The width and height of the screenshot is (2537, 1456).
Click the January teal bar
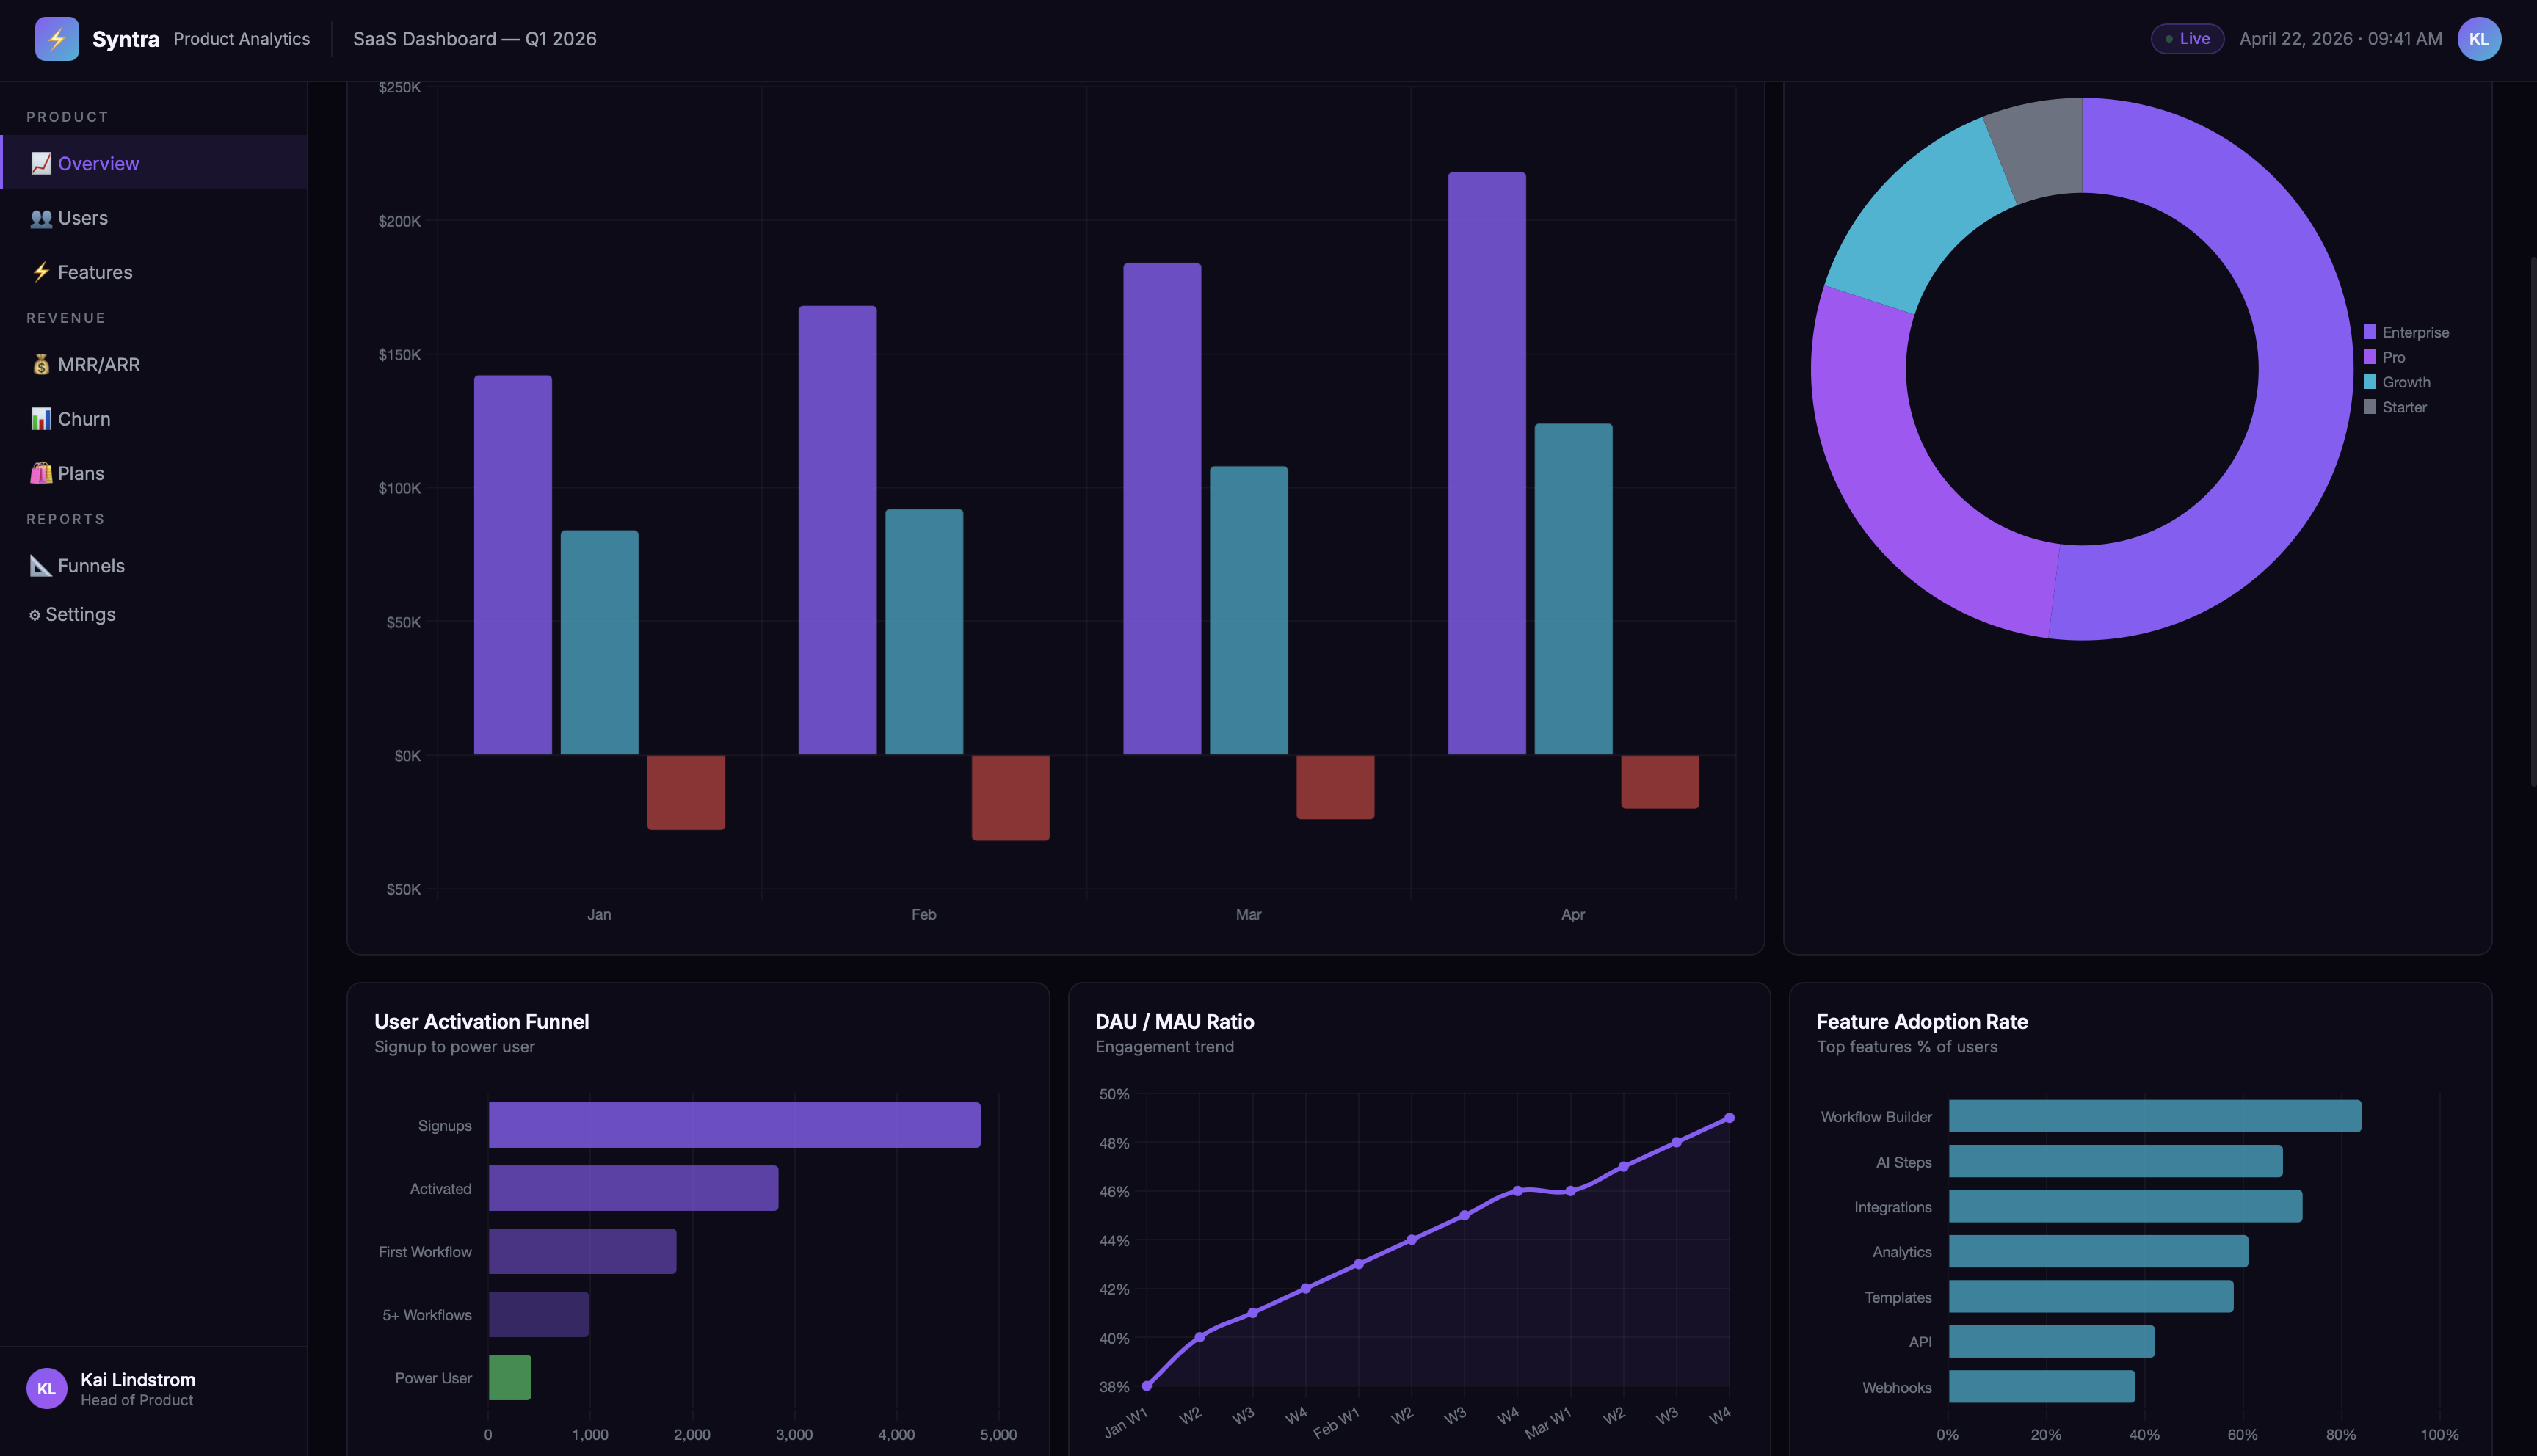pyautogui.click(x=599, y=642)
